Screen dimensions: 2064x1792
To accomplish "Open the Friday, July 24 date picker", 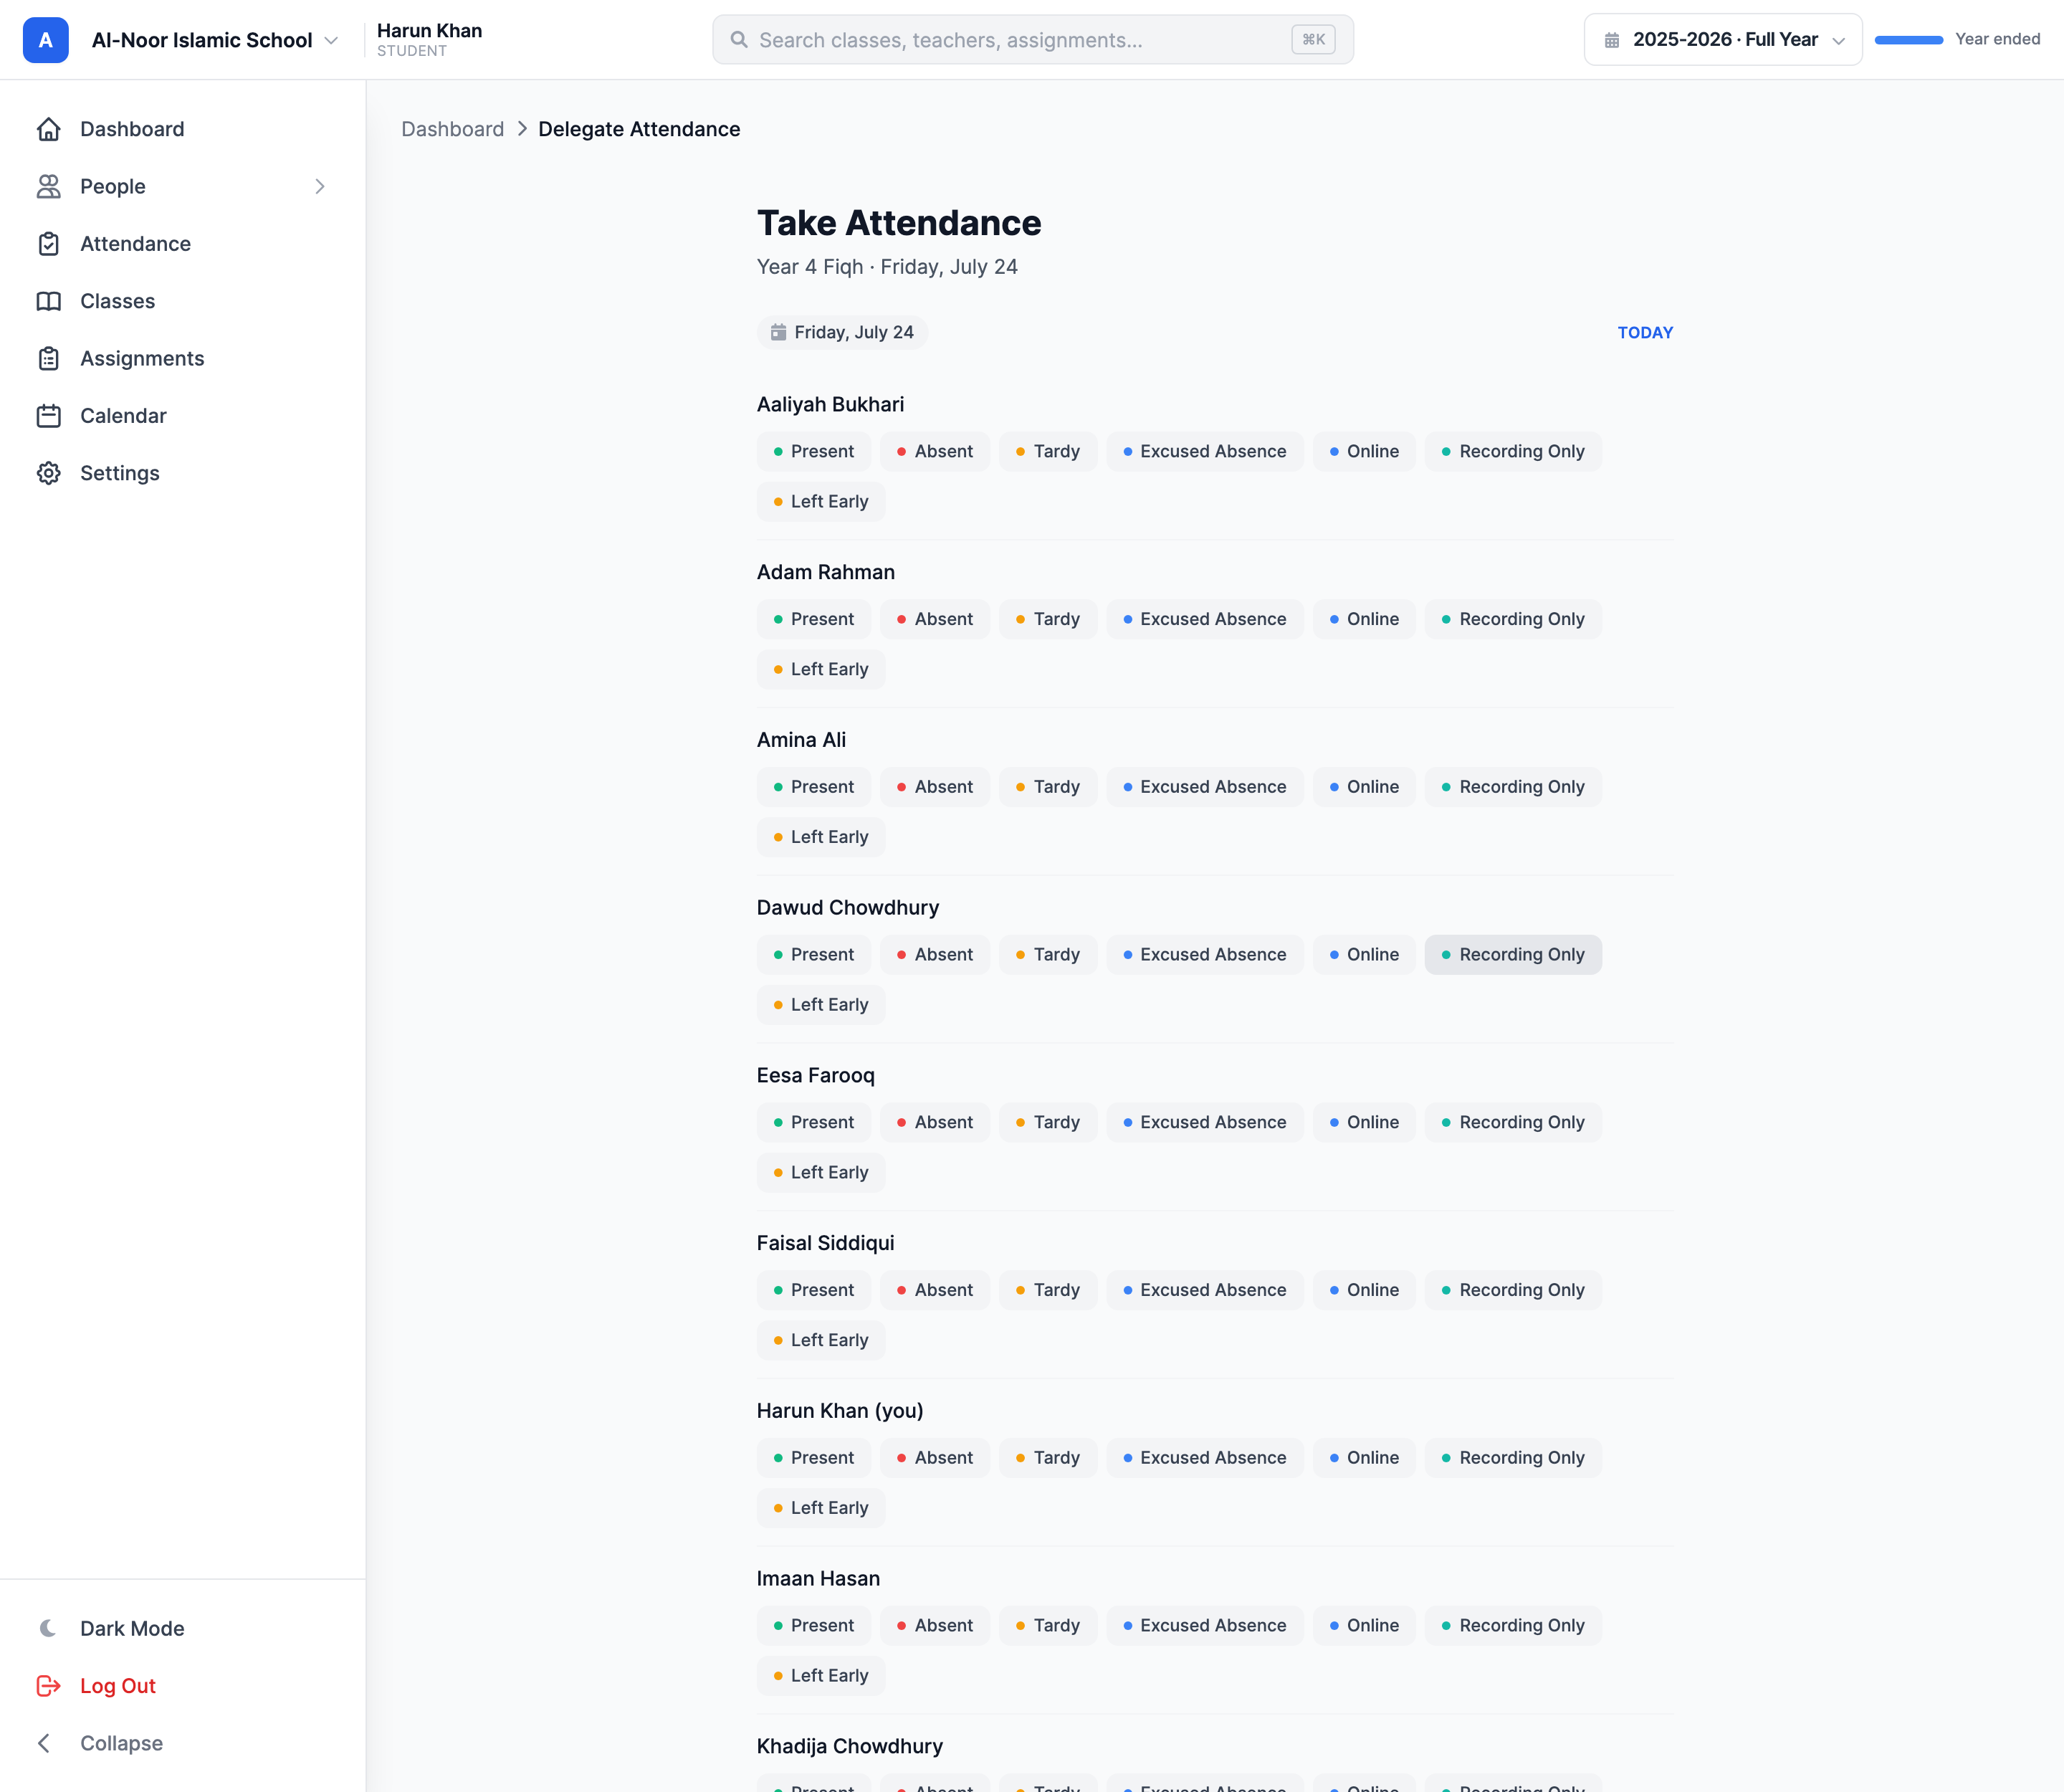I will pos(842,332).
